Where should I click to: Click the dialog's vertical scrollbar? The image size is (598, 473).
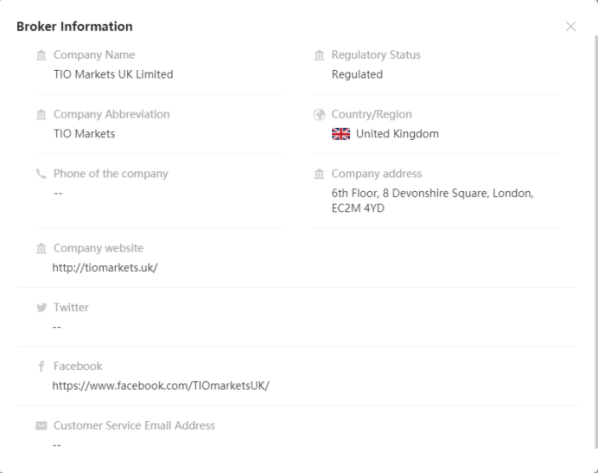(596, 242)
